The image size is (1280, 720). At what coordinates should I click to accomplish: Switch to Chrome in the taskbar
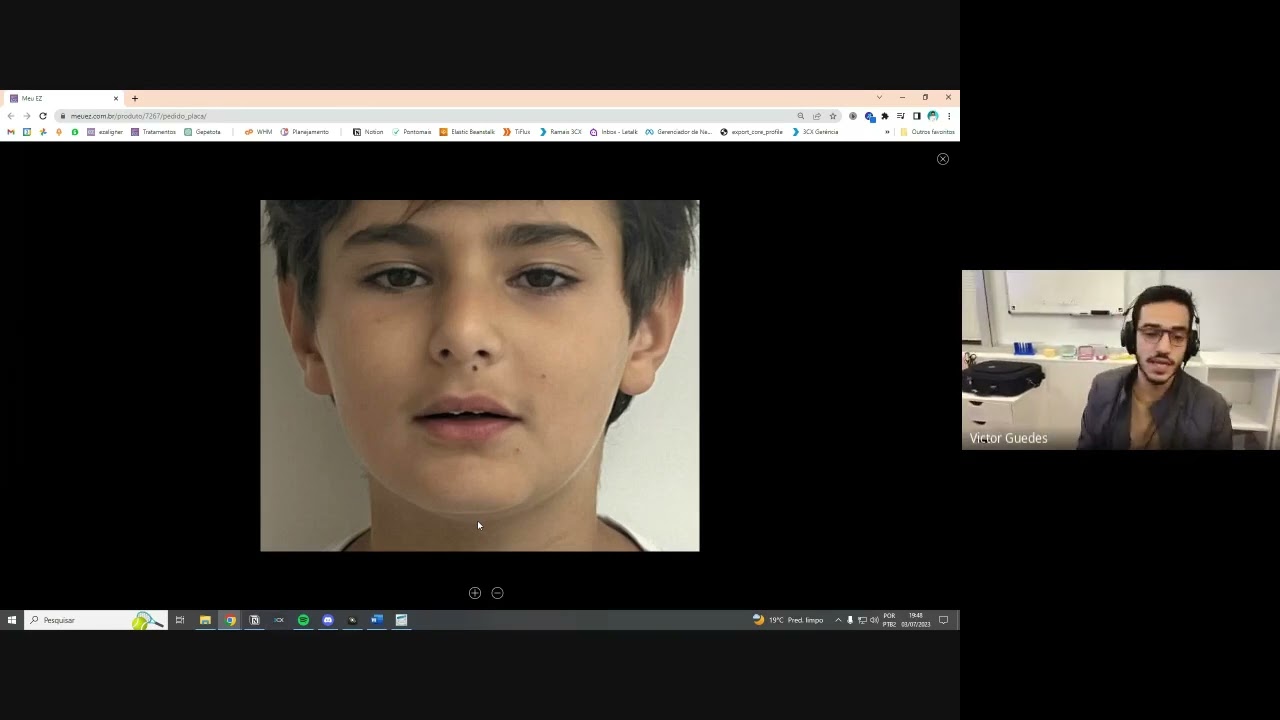230,620
